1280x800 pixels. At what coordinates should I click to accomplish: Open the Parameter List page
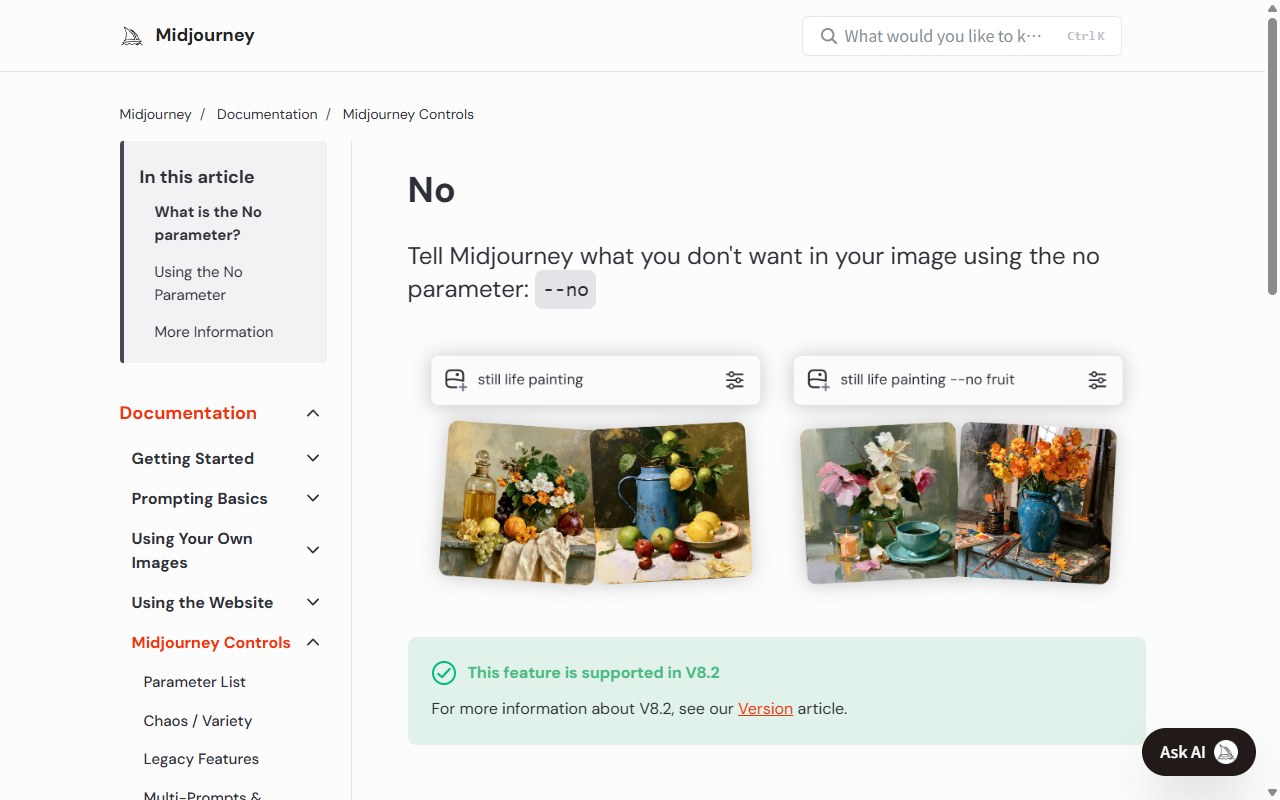point(195,682)
